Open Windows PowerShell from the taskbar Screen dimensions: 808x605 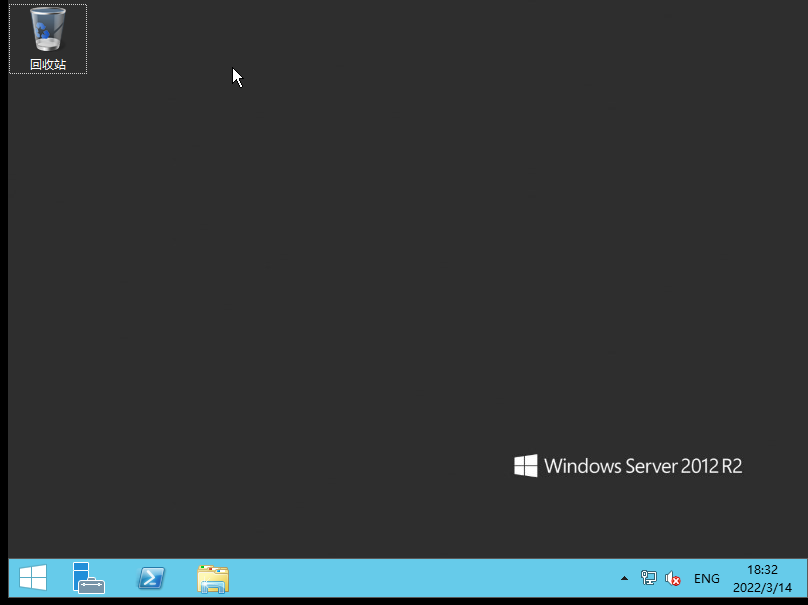(151, 578)
